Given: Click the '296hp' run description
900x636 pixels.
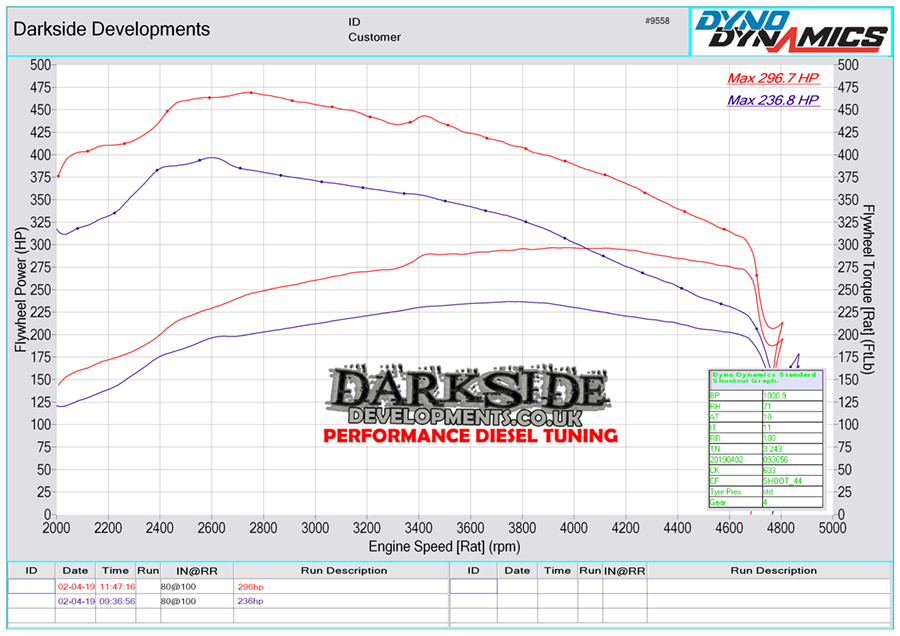Looking at the screenshot, I should [250, 587].
